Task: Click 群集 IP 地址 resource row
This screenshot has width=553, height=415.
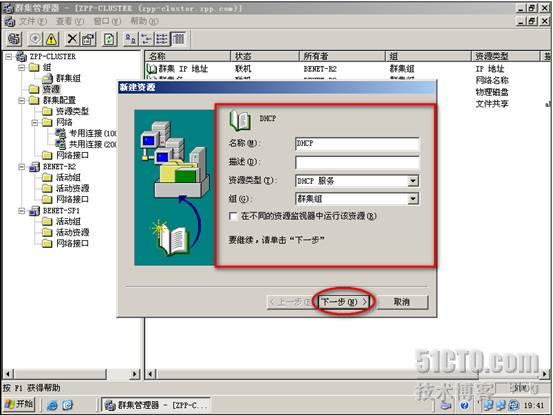Action: pyautogui.click(x=183, y=68)
